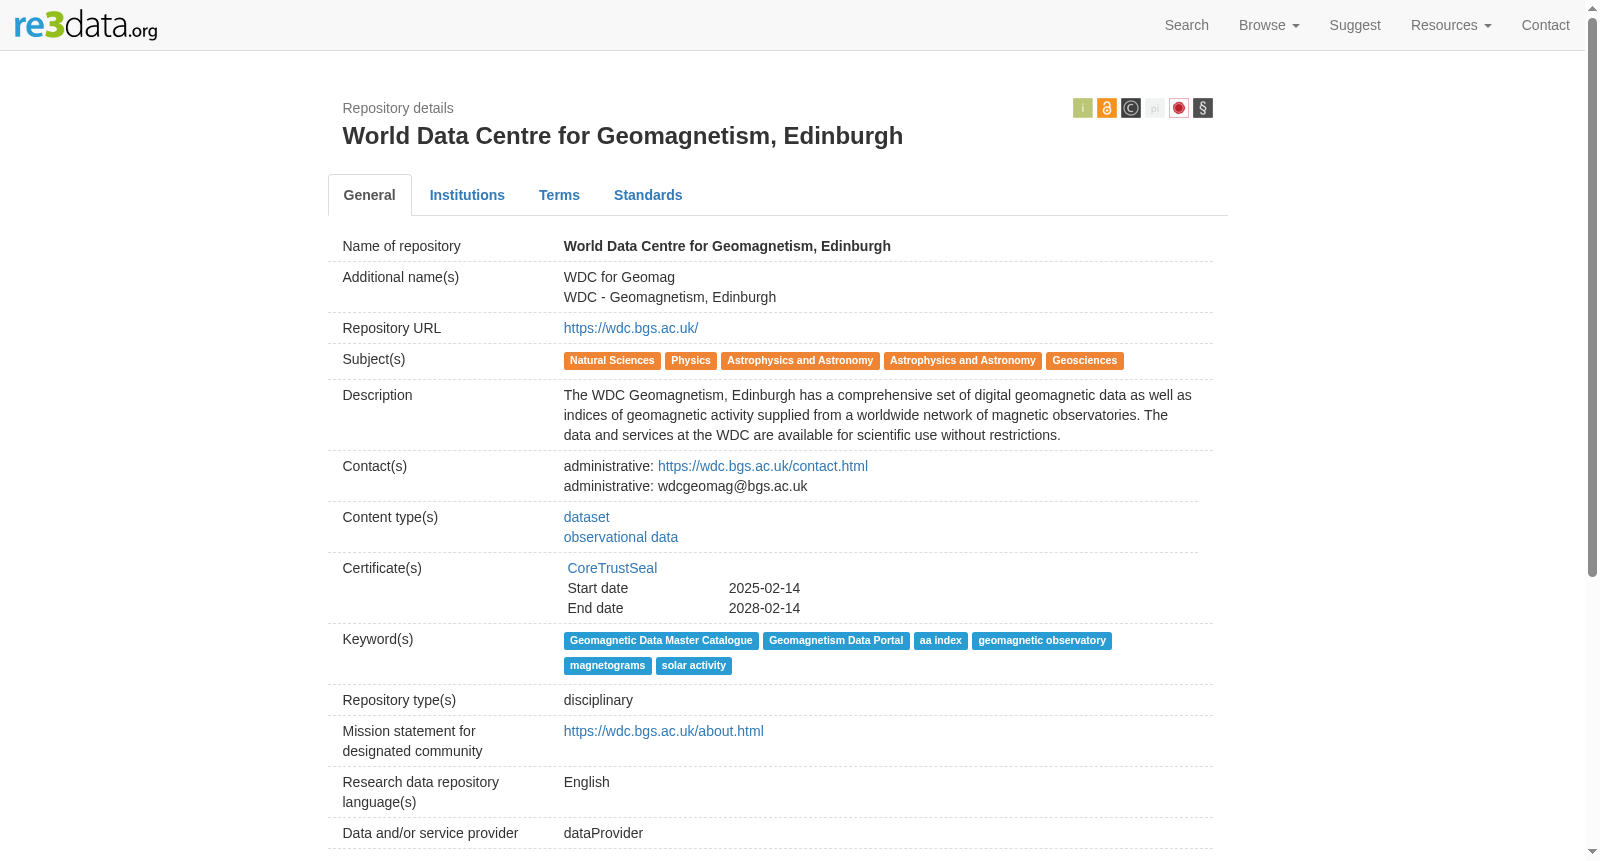Click the 'Description' row label
This screenshot has width=1600, height=861.
pos(377,395)
